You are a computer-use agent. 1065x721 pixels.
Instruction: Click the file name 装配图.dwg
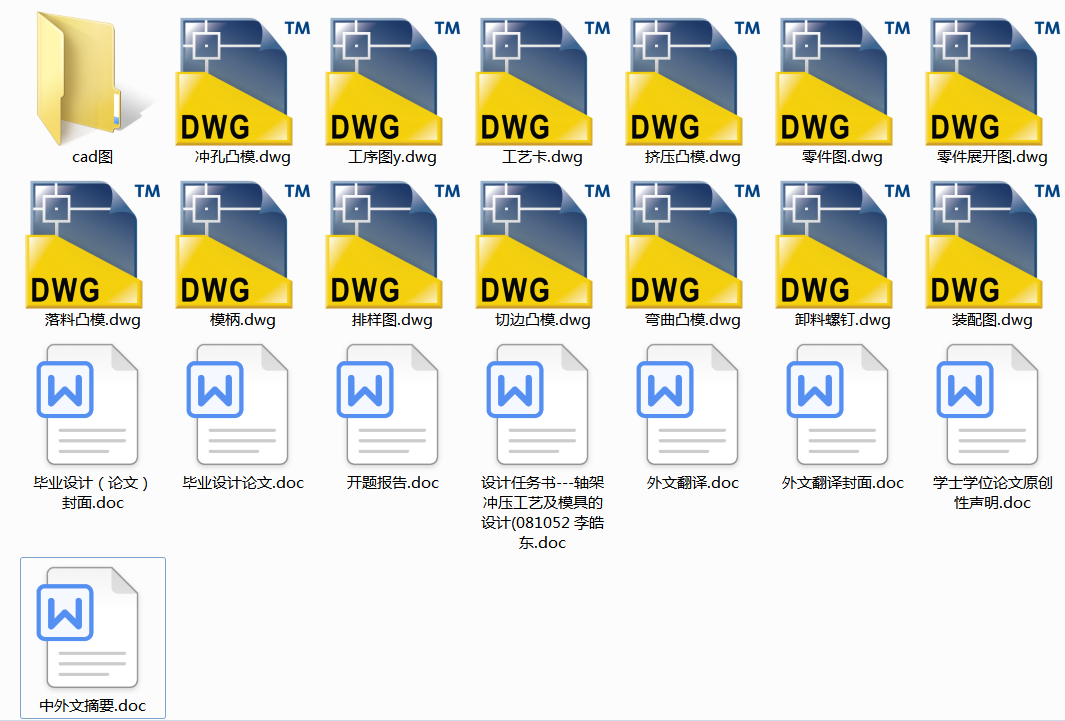coord(992,320)
